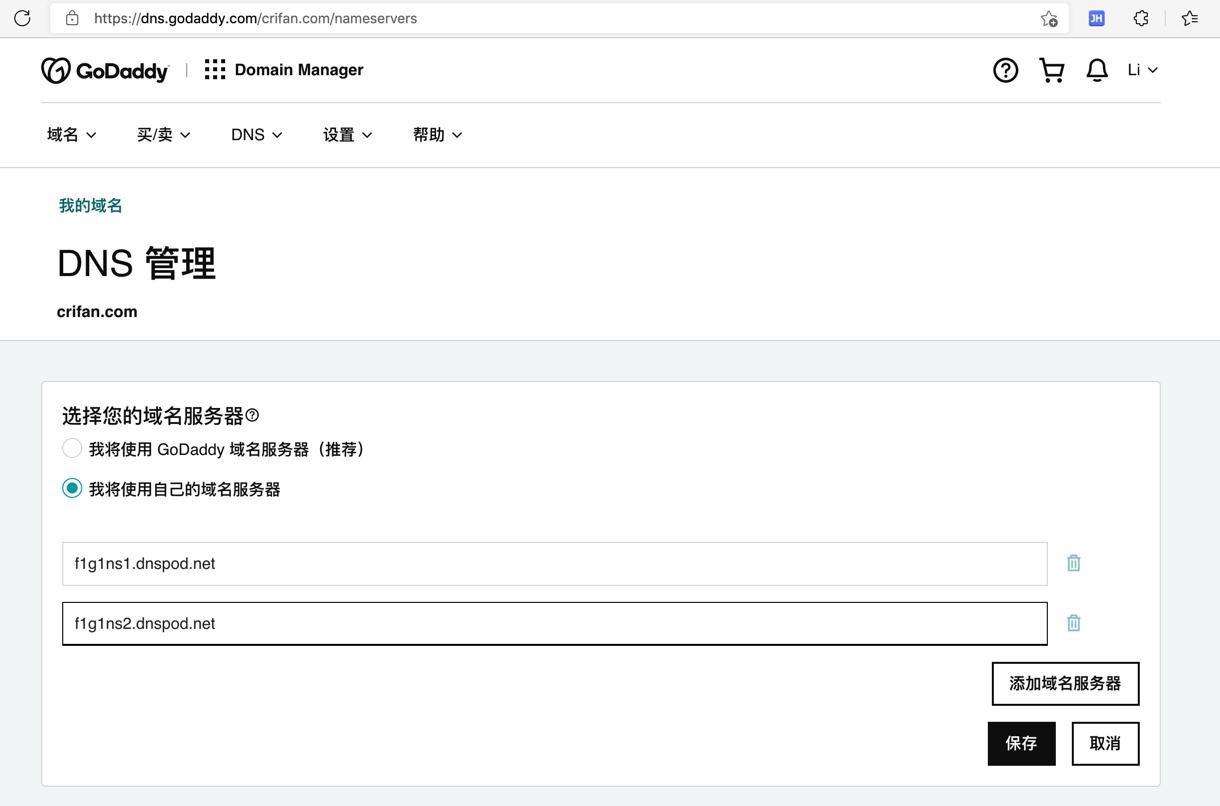Click the 取消 button
1220x806 pixels.
point(1105,744)
